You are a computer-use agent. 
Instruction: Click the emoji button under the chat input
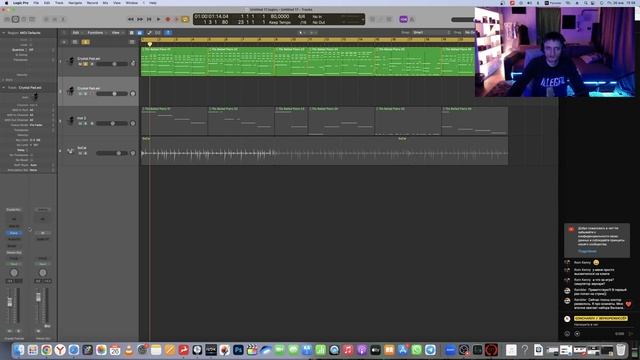pos(567,333)
